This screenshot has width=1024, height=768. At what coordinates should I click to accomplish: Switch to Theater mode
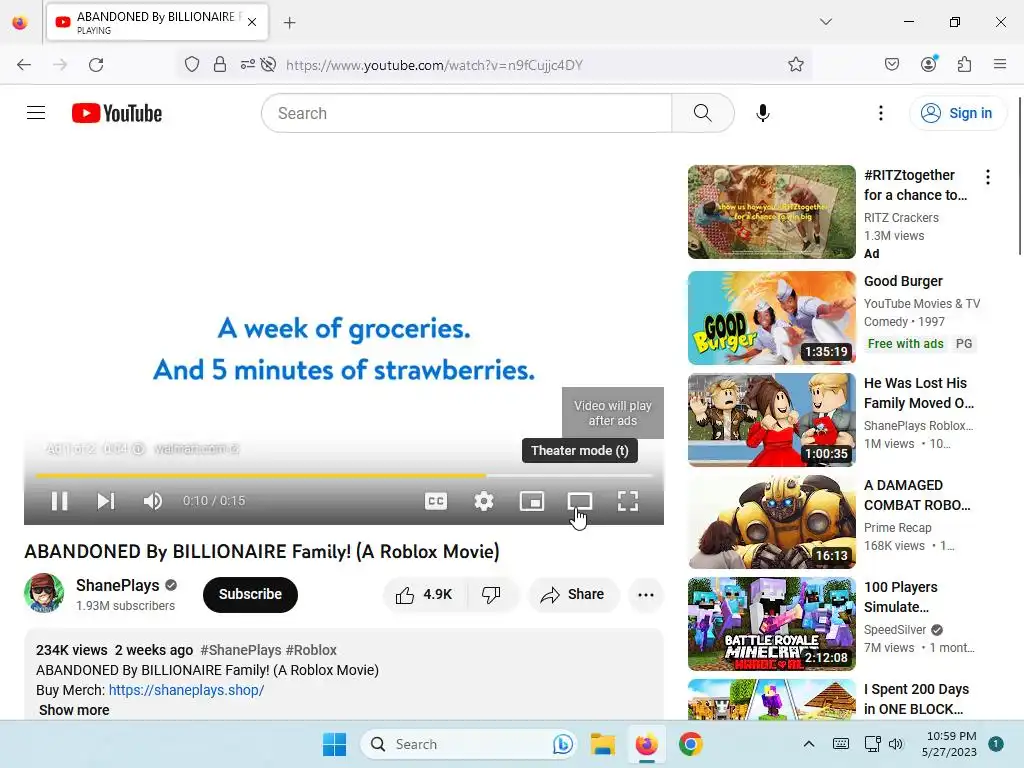pyautogui.click(x=579, y=501)
